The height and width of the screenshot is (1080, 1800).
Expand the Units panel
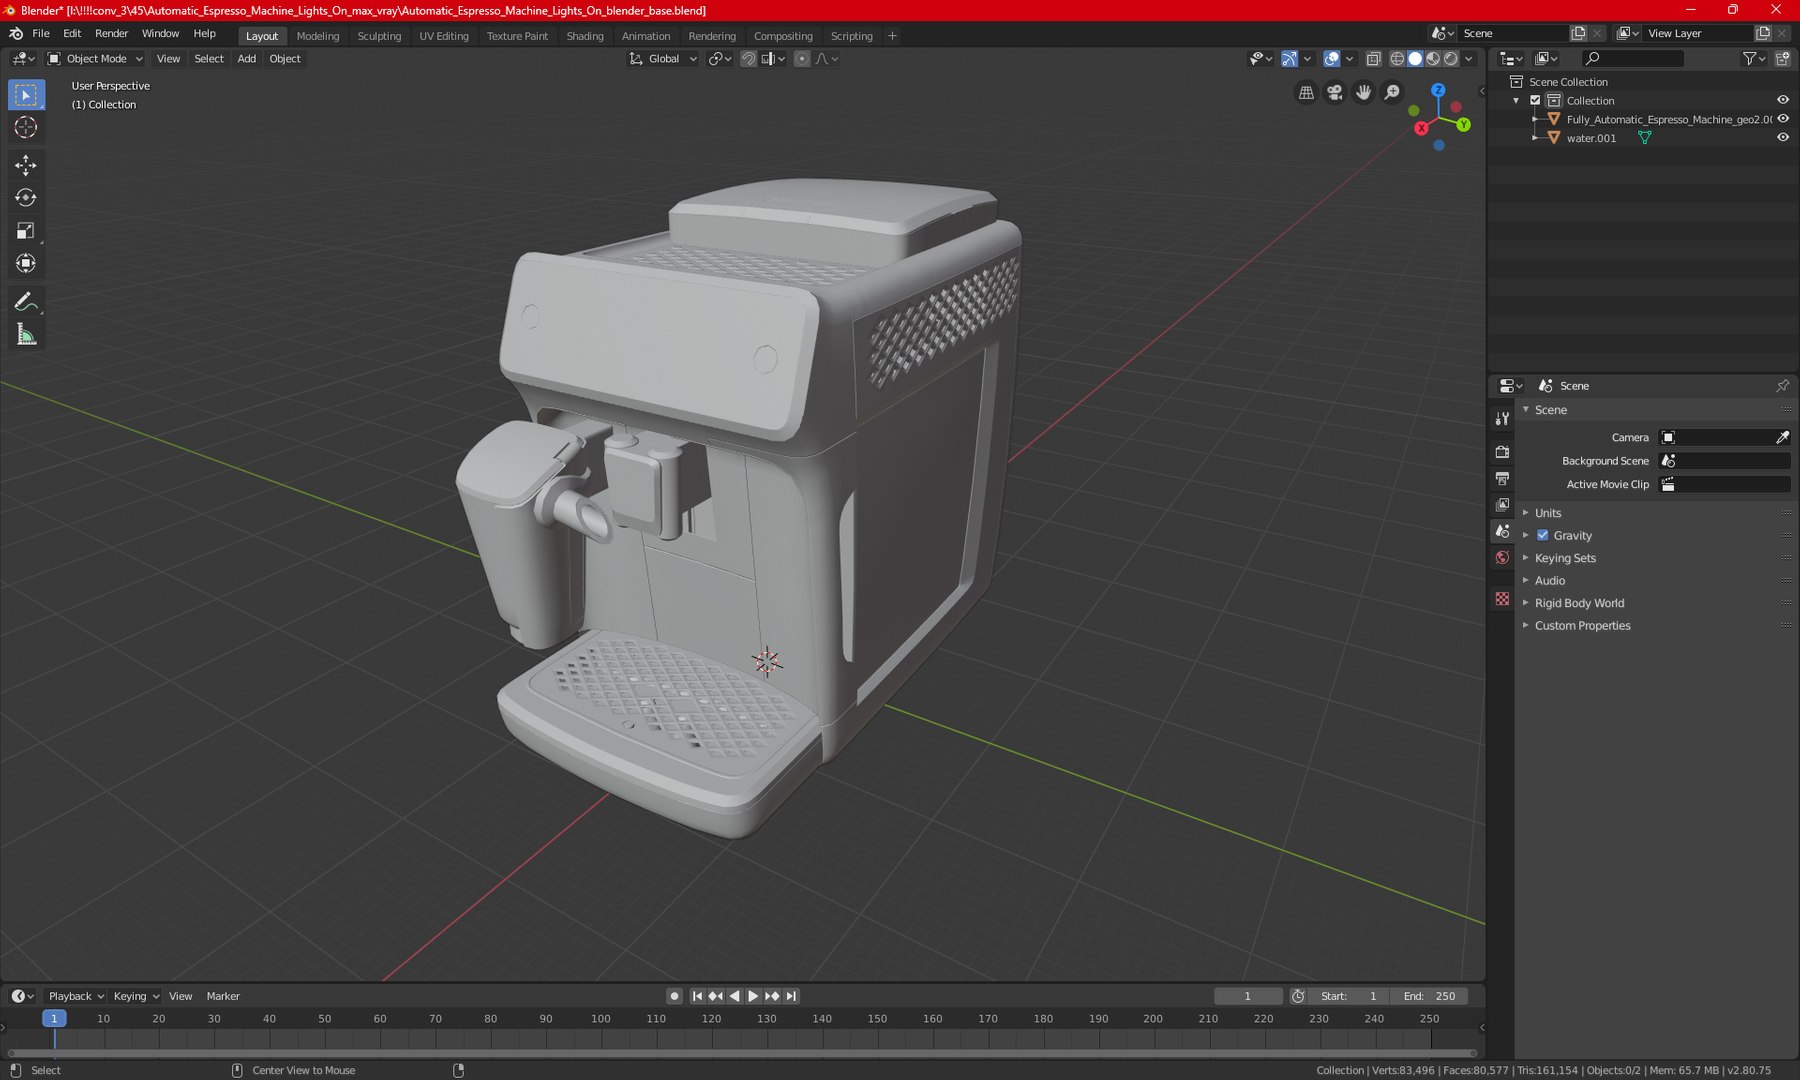tap(1548, 513)
